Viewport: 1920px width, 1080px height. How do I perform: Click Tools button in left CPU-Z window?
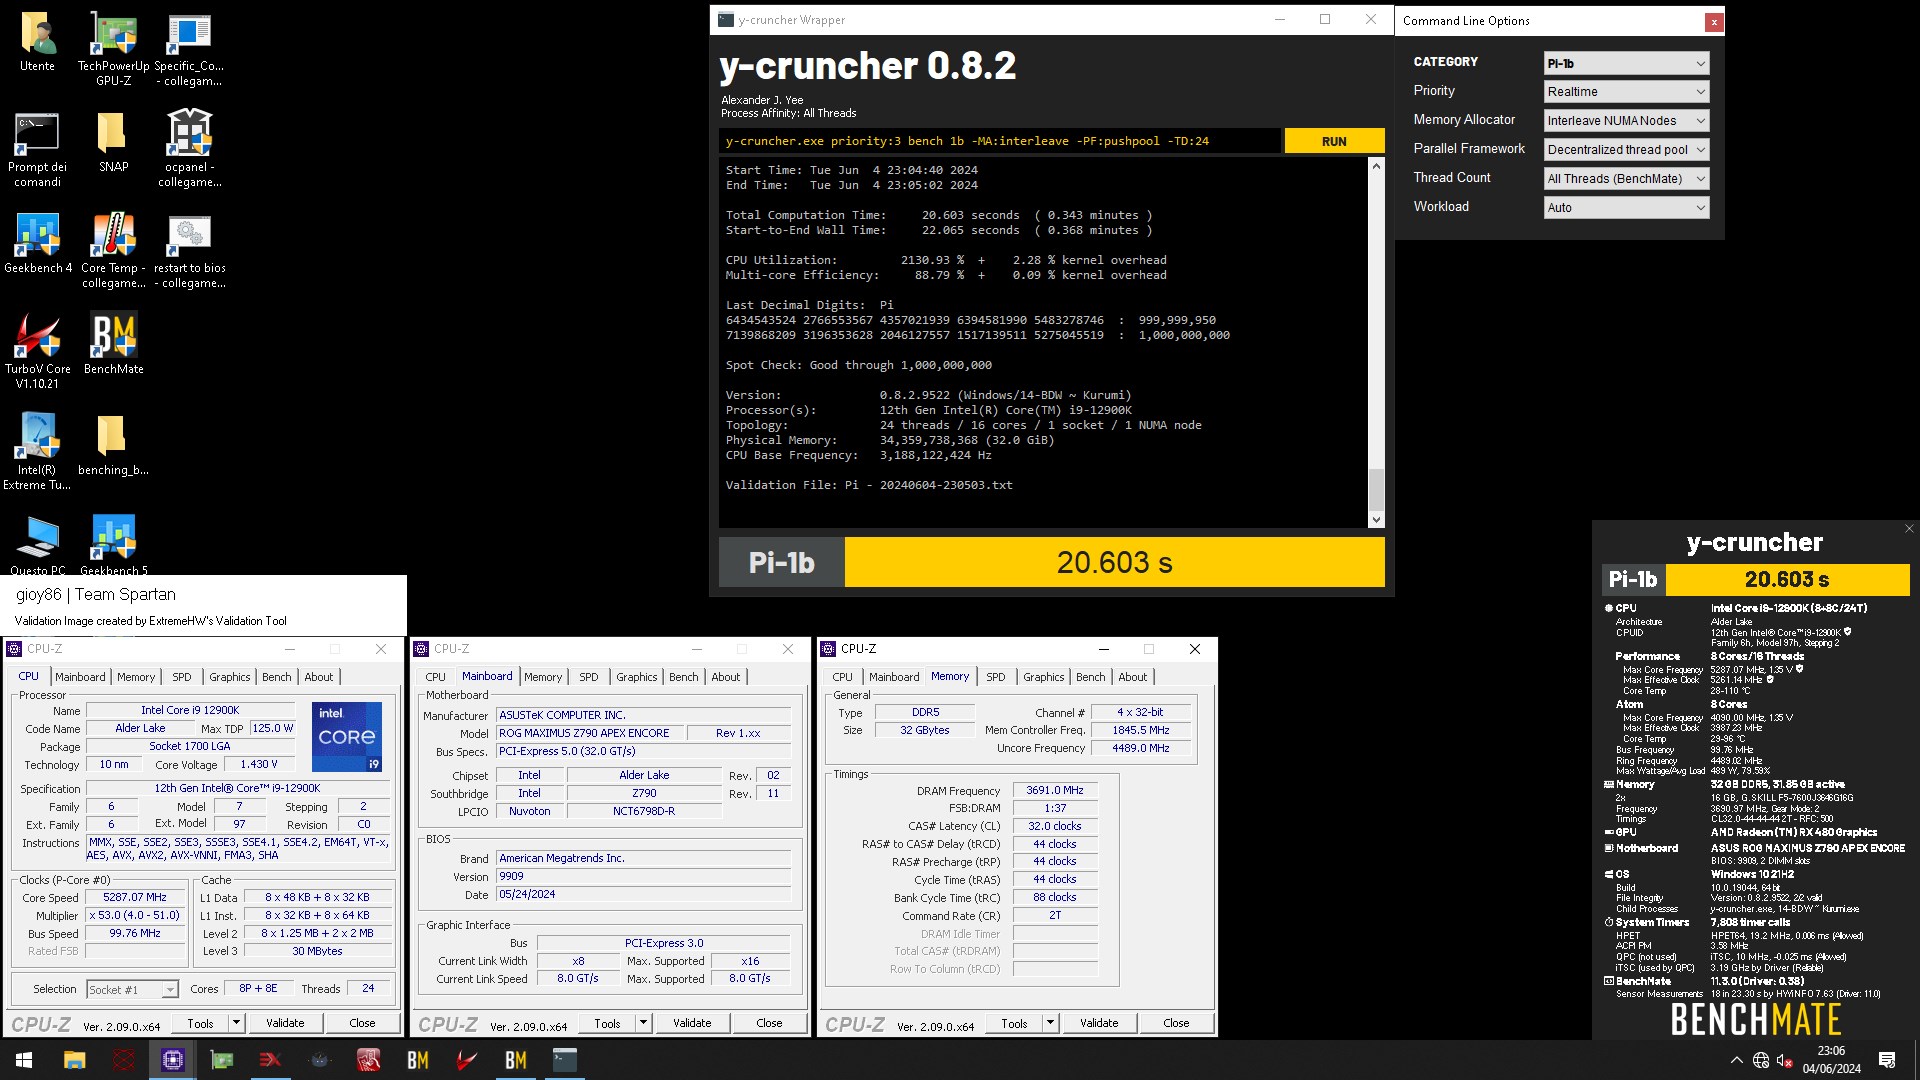200,1023
